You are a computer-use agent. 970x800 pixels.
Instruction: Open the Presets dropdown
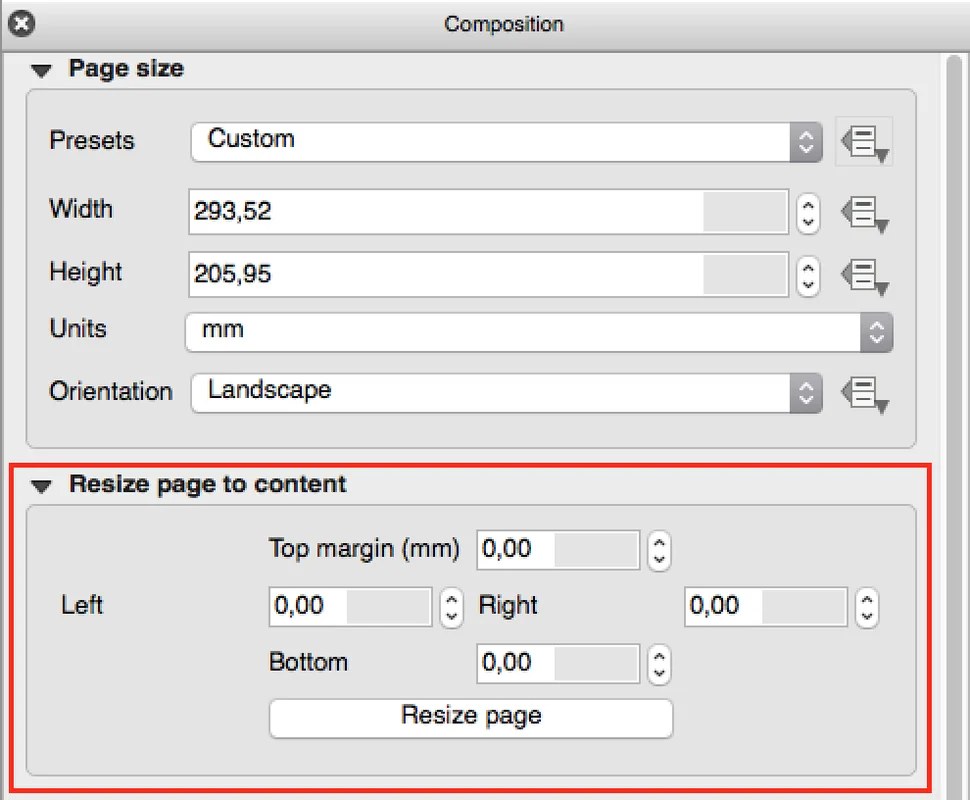(x=506, y=142)
